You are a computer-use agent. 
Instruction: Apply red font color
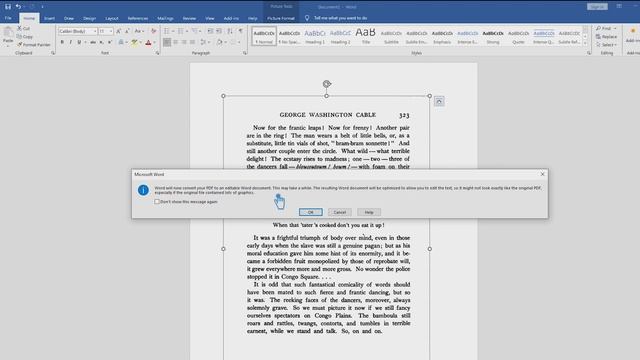[148, 42]
